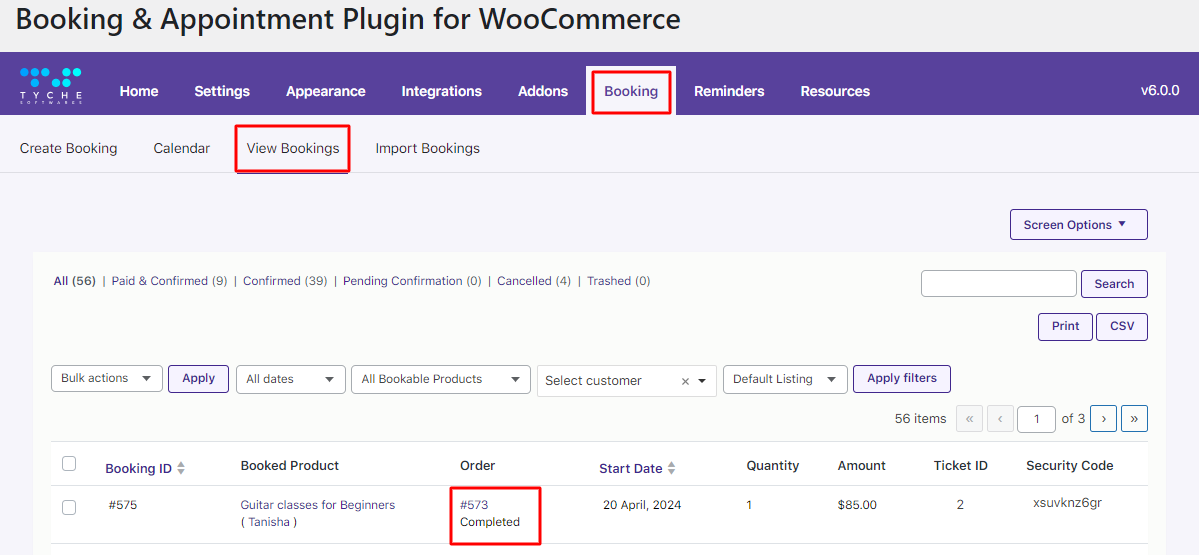The width and height of the screenshot is (1199, 555).
Task: Go to the last page of bookings
Action: [x=1134, y=418]
